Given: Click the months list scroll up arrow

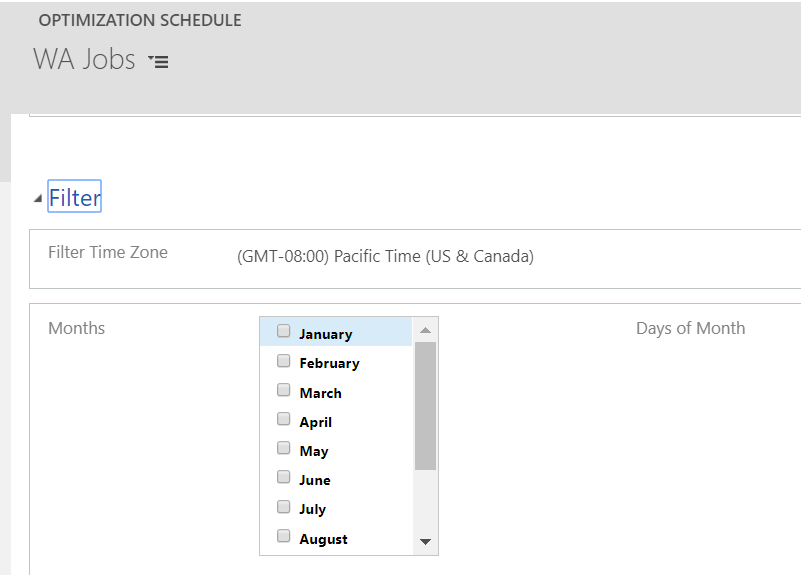Looking at the screenshot, I should (x=425, y=330).
